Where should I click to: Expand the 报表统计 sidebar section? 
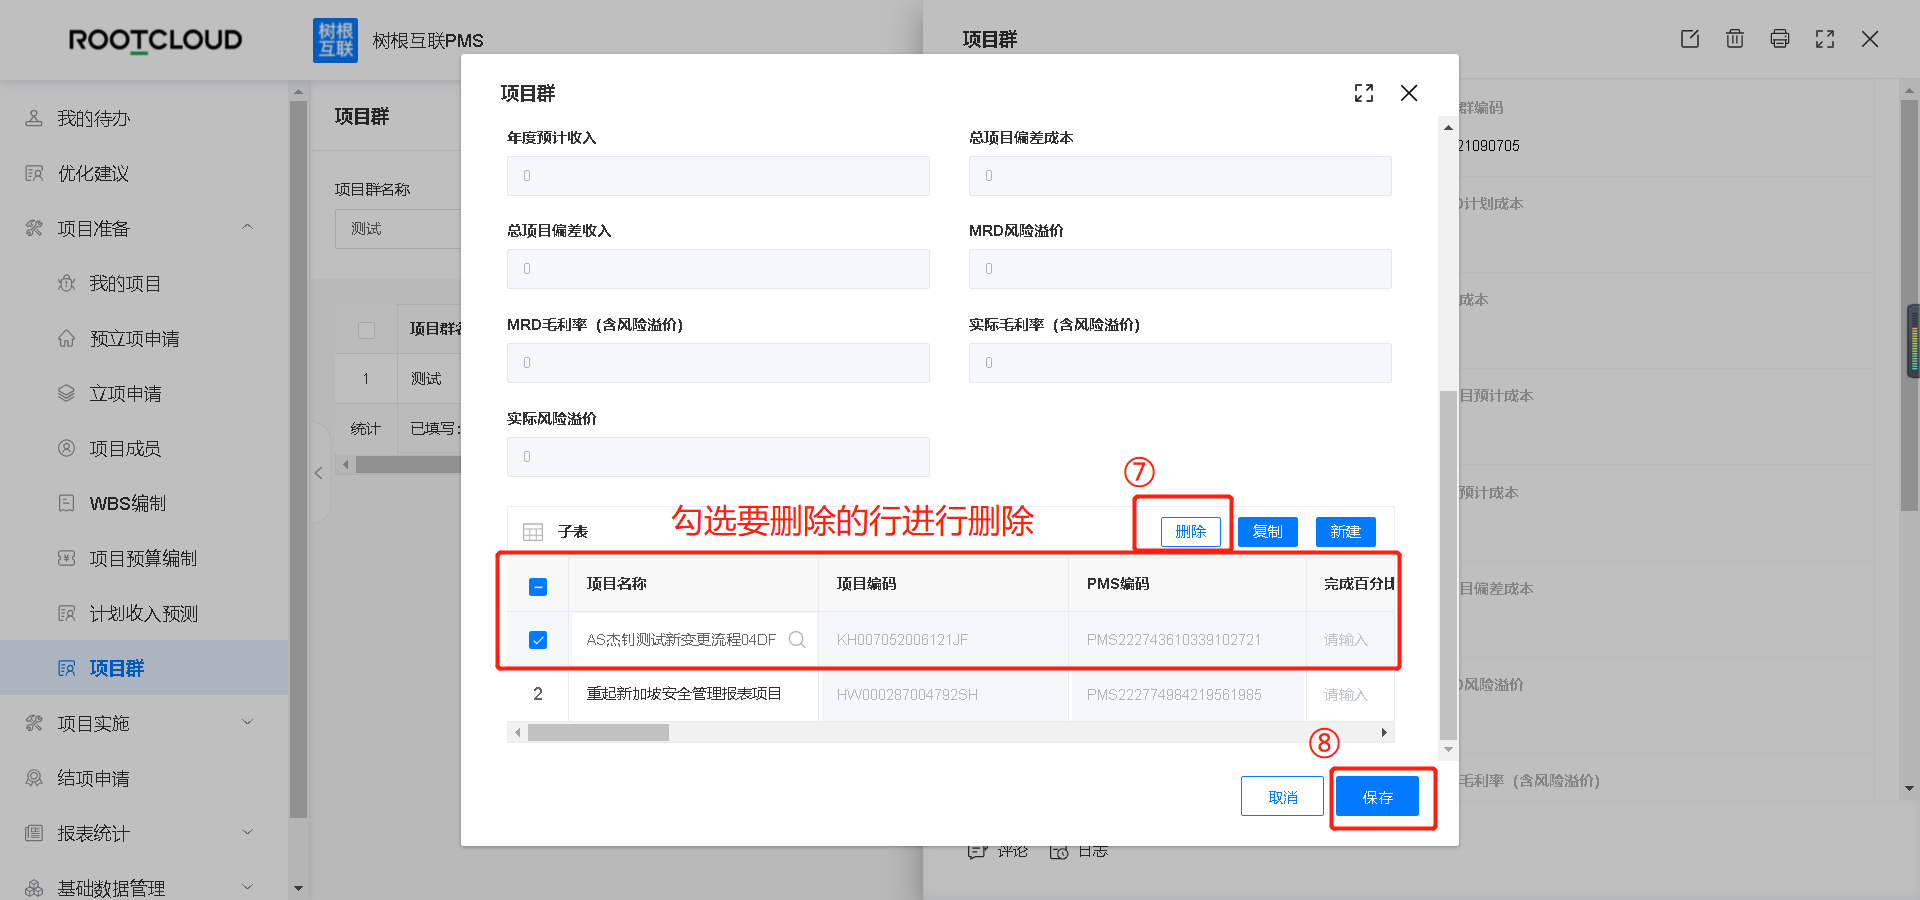(x=247, y=833)
